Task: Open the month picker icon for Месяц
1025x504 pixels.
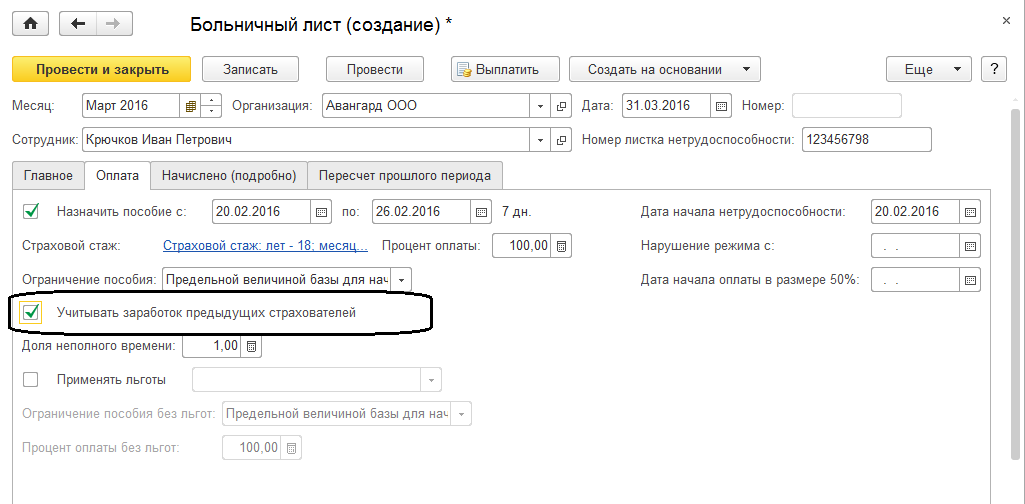Action: pos(190,105)
